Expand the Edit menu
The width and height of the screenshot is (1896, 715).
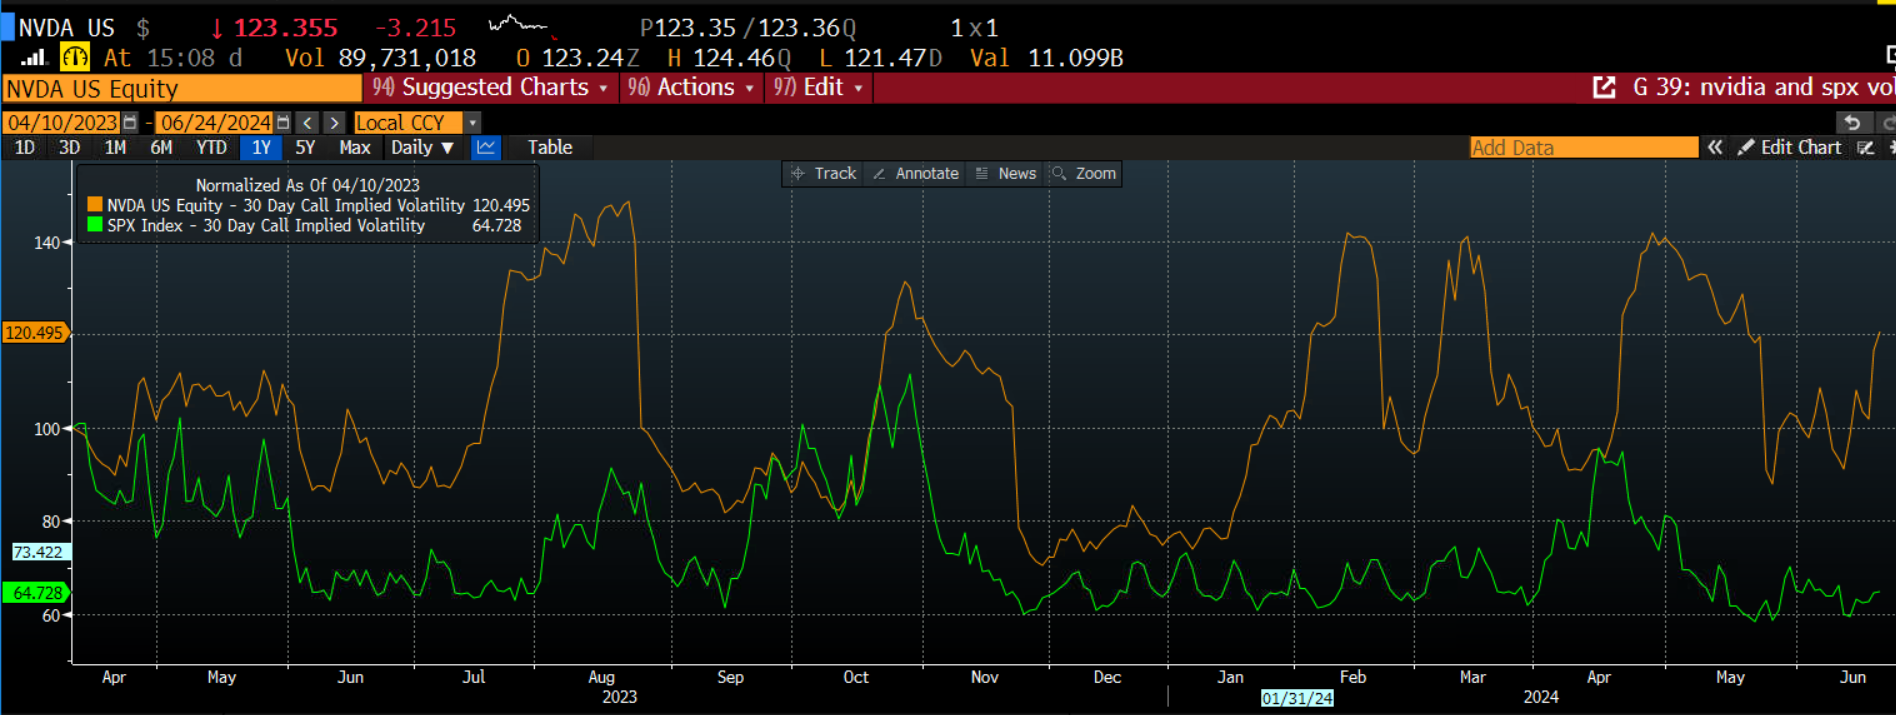click(x=818, y=87)
